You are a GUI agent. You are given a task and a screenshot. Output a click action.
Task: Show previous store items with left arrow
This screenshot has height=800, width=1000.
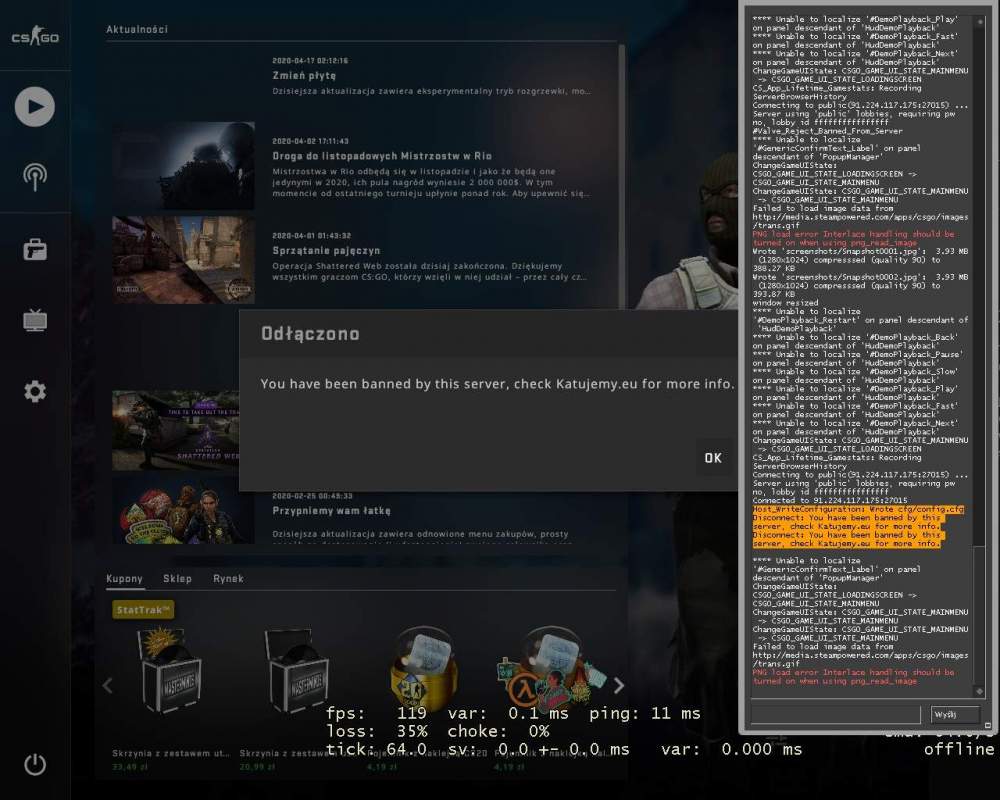[x=108, y=686]
